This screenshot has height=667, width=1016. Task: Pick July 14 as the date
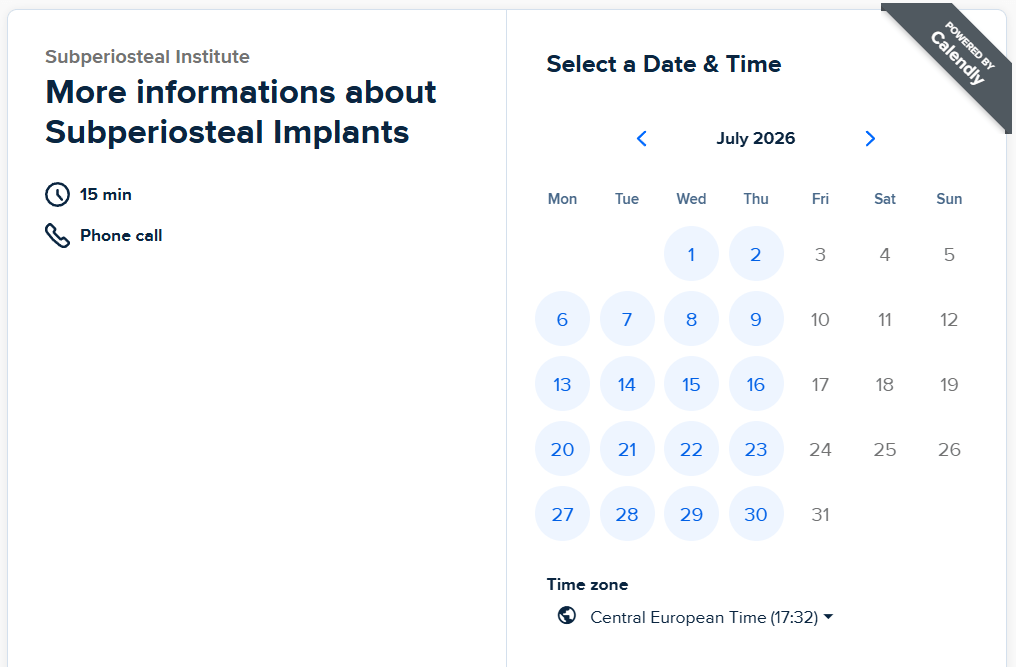click(x=627, y=384)
